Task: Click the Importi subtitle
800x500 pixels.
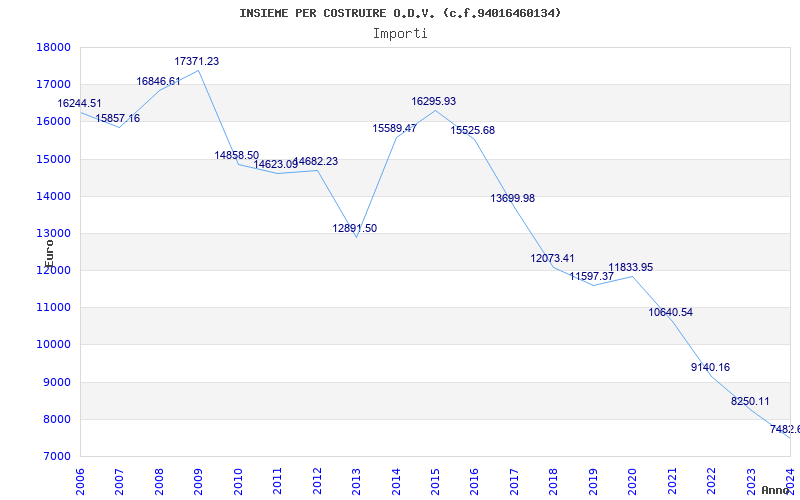Action: (x=400, y=34)
